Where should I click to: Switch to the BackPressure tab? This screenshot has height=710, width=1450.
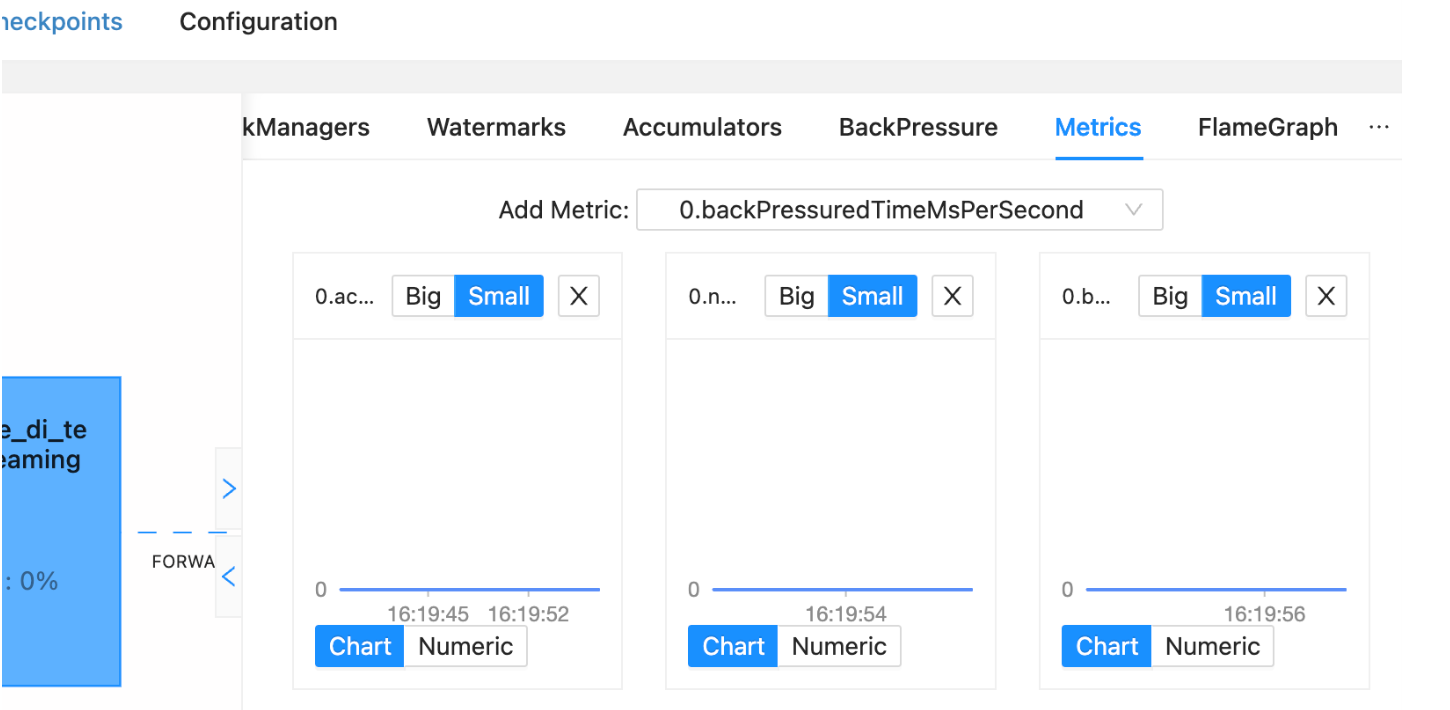click(918, 128)
